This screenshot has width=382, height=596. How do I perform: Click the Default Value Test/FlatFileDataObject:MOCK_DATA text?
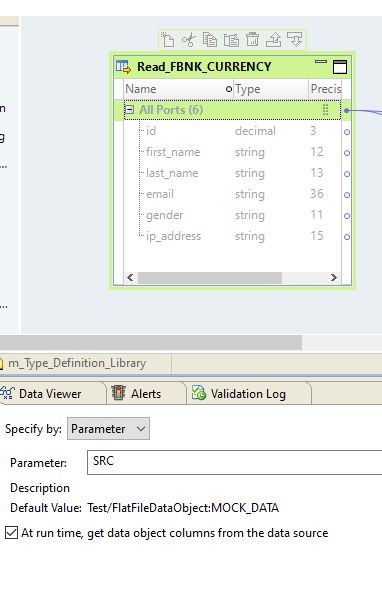click(x=183, y=508)
